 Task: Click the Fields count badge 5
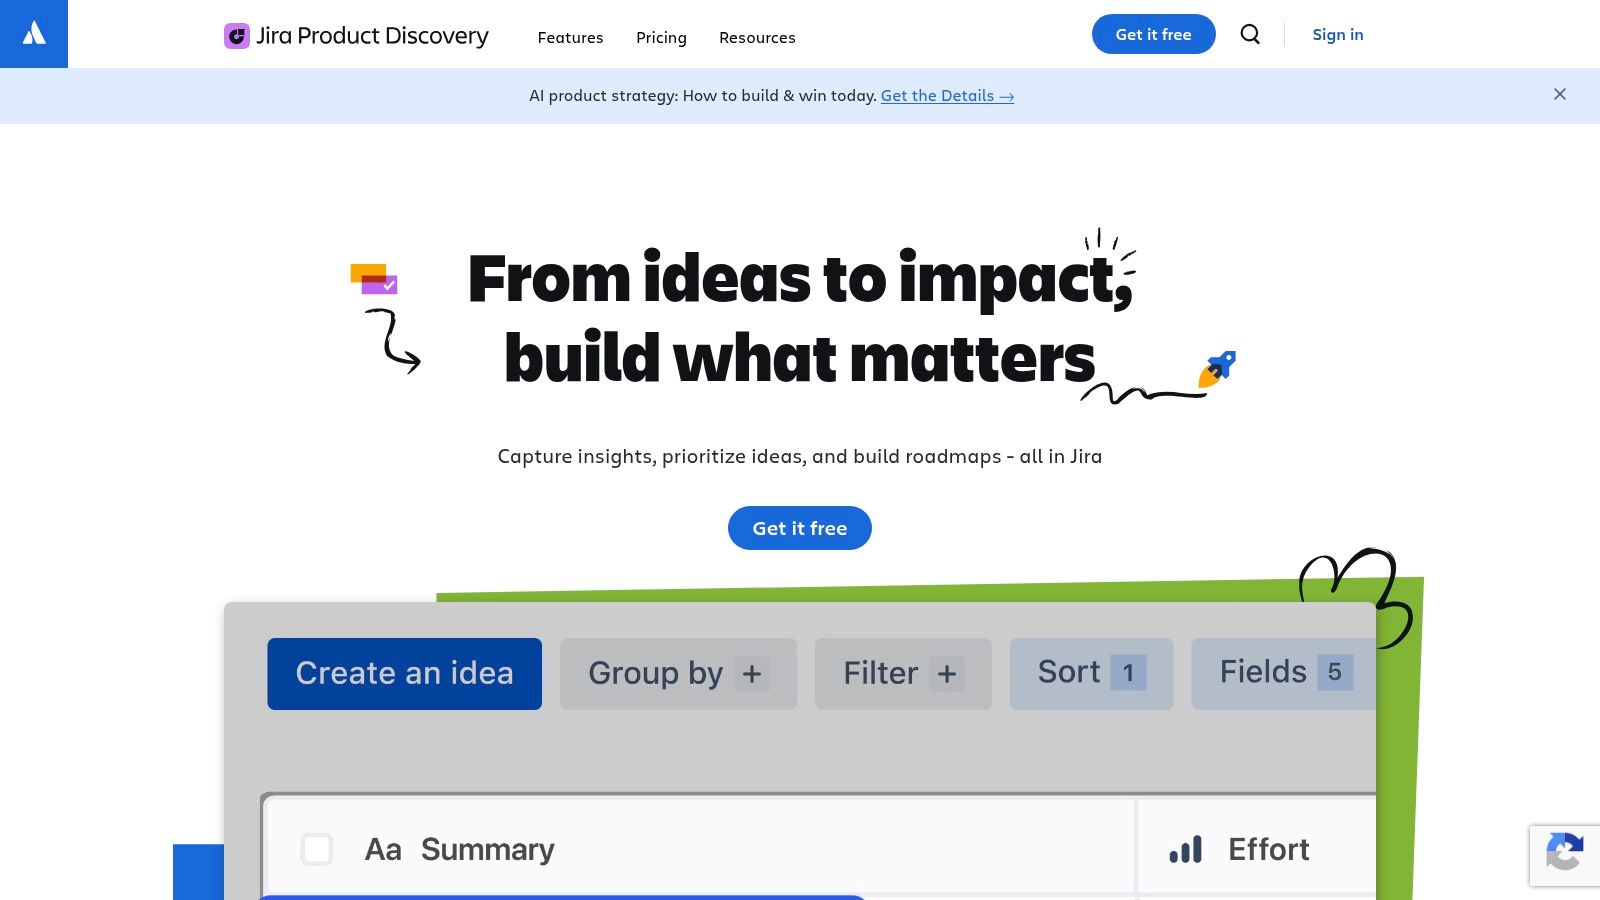(1335, 672)
